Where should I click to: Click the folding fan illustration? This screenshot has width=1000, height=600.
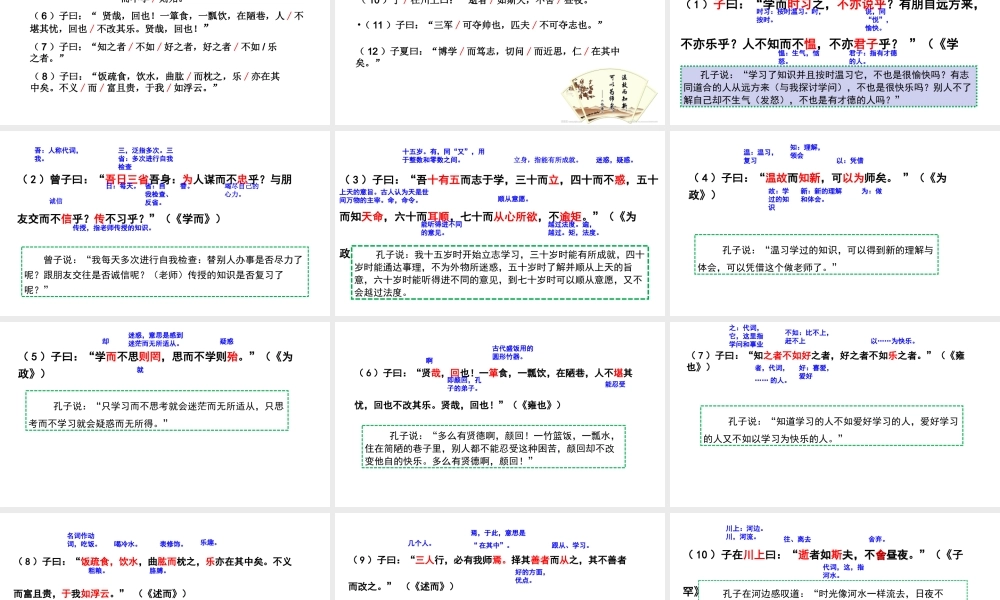coord(609,96)
